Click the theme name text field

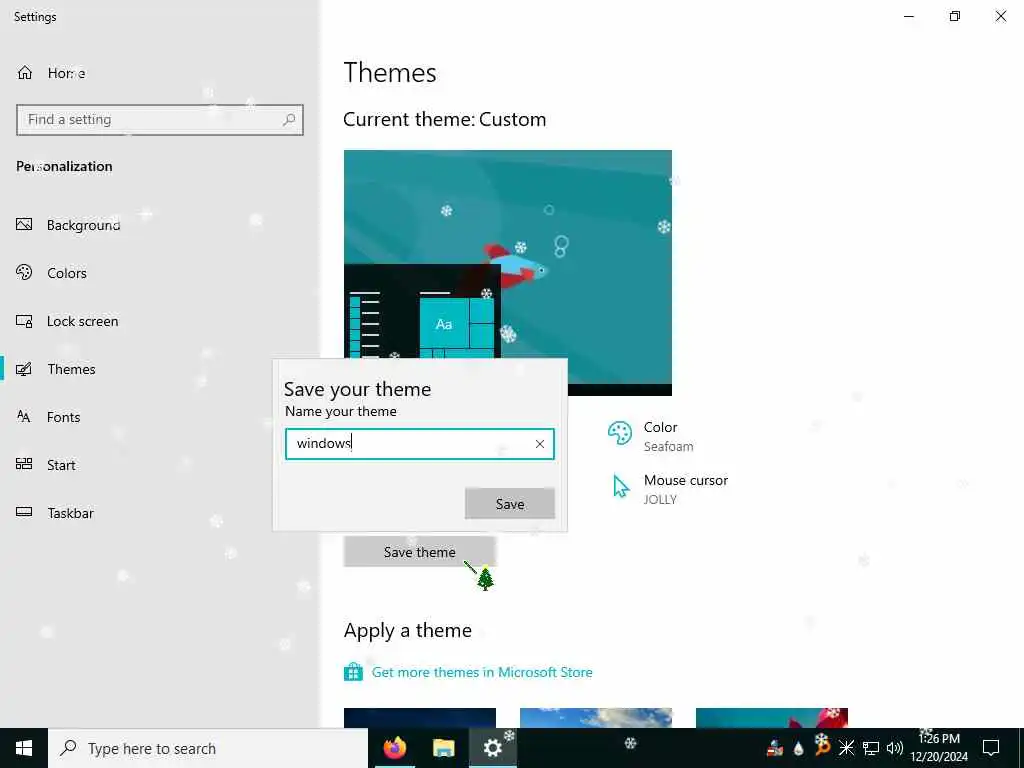click(419, 444)
